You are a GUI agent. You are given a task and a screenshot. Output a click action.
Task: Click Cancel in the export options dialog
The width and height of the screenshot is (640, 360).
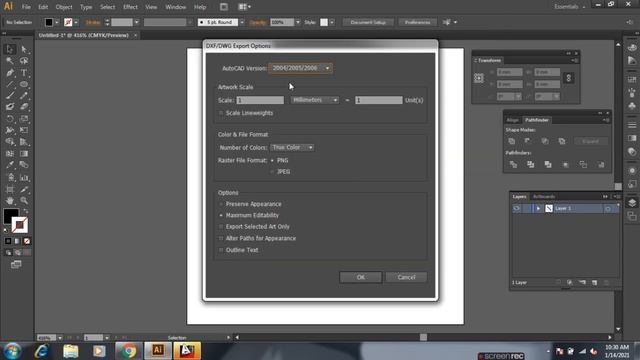point(406,278)
